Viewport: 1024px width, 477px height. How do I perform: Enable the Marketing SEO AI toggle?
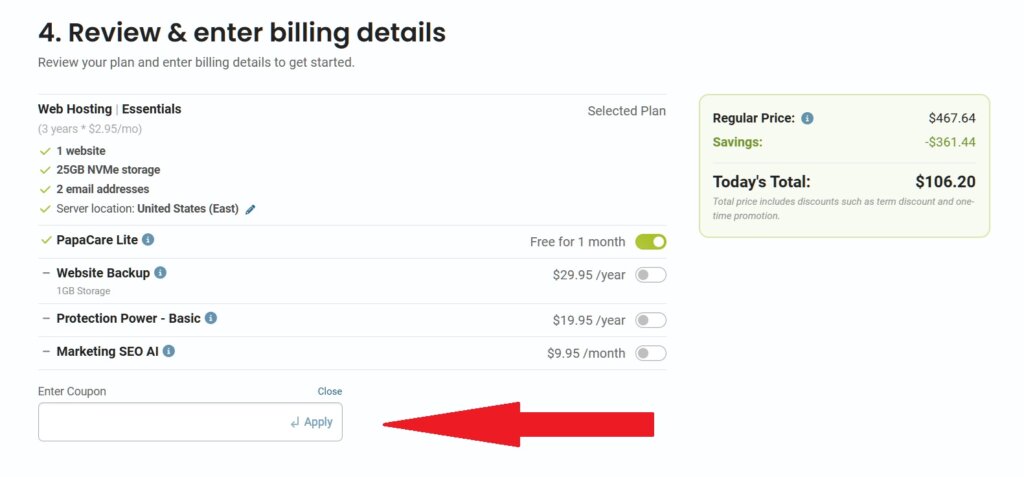tap(650, 353)
